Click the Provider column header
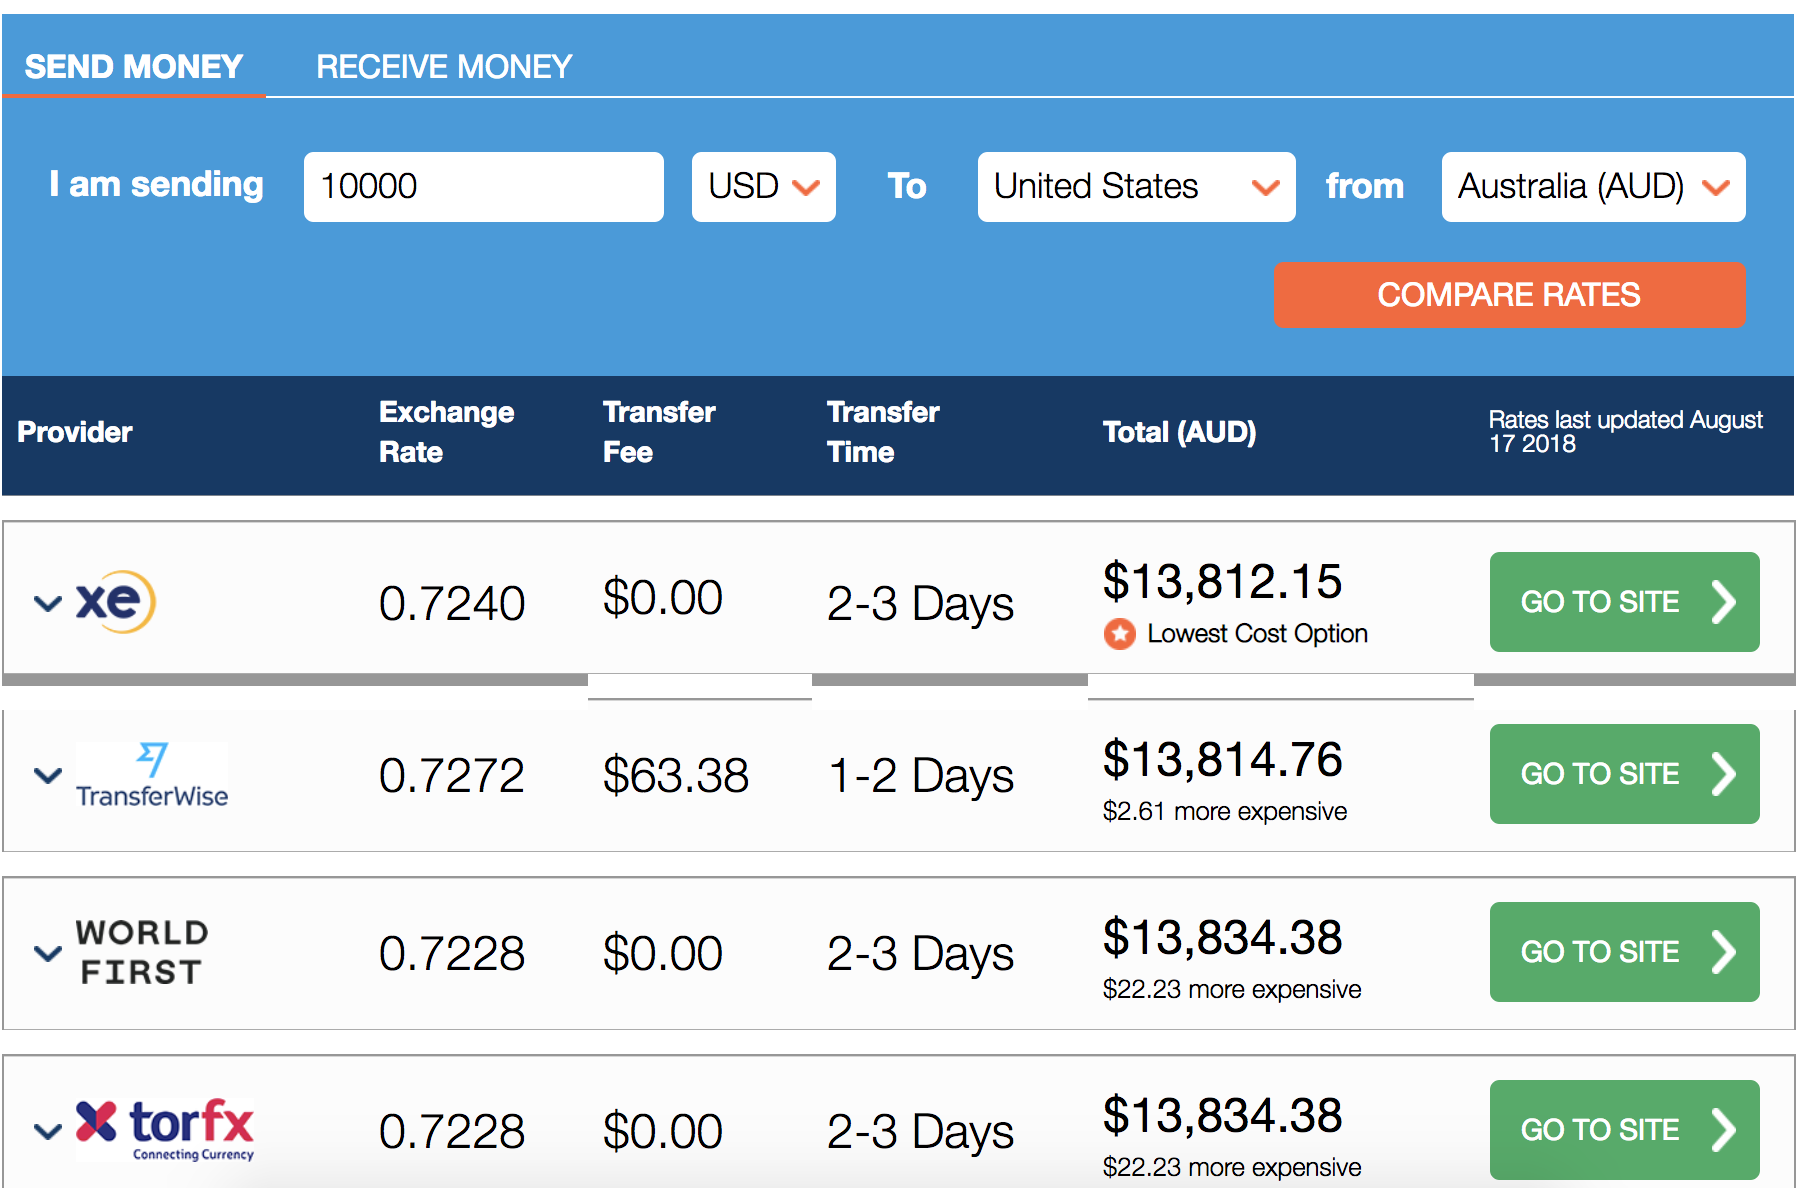This screenshot has width=1796, height=1188. tap(75, 432)
